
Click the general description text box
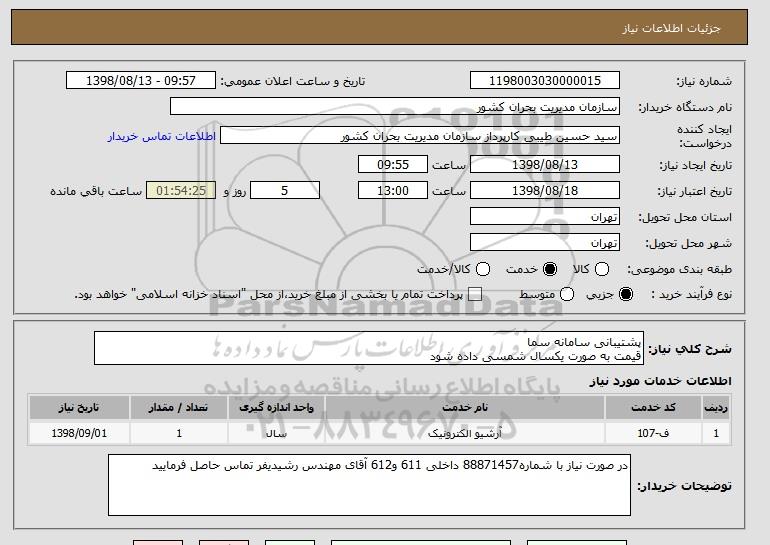click(x=369, y=348)
